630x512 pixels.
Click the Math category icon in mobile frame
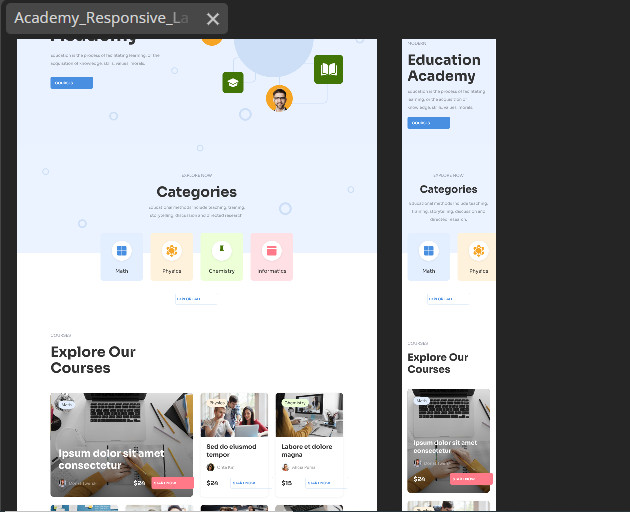429,251
